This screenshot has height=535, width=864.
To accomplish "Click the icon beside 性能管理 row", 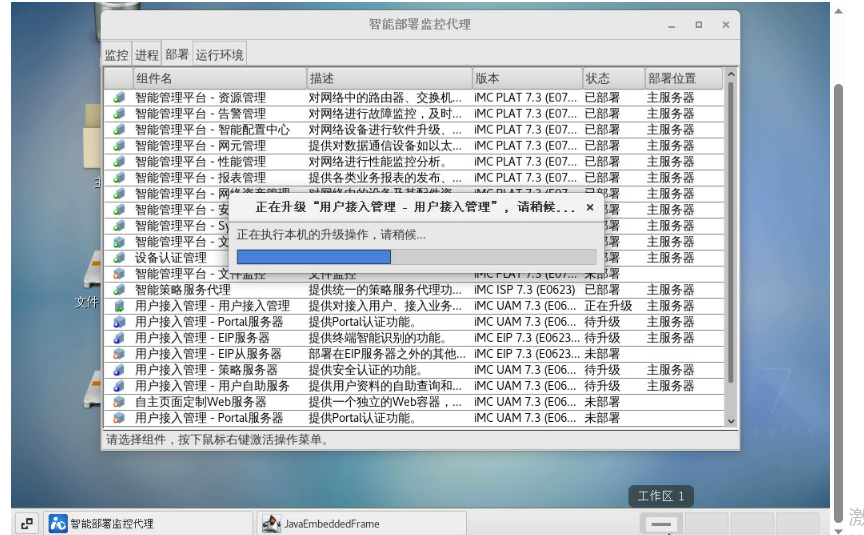I will click(118, 161).
